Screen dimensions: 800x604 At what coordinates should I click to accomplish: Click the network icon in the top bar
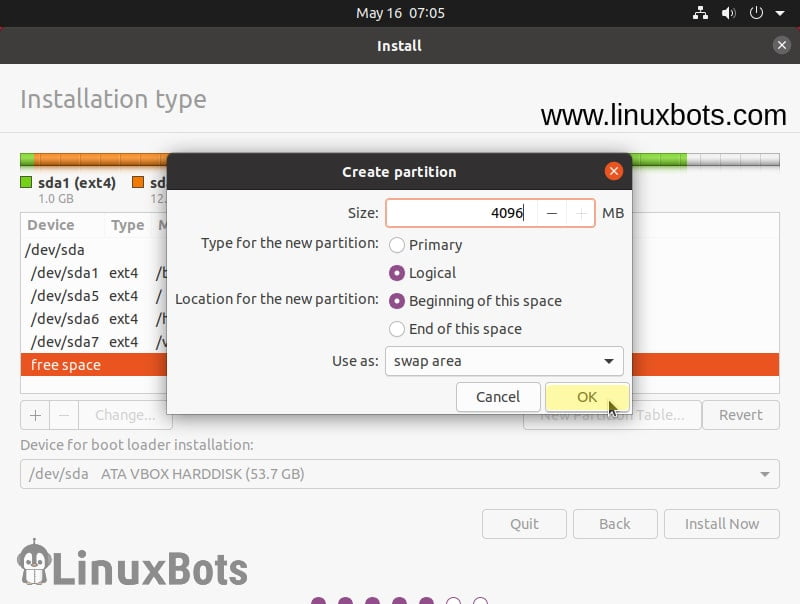pos(700,13)
